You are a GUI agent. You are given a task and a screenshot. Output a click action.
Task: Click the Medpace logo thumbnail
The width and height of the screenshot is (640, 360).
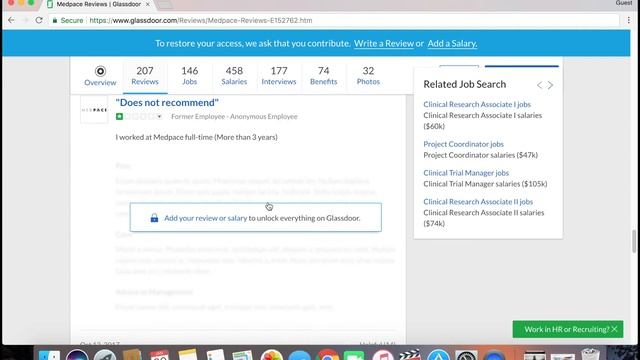(x=94, y=109)
